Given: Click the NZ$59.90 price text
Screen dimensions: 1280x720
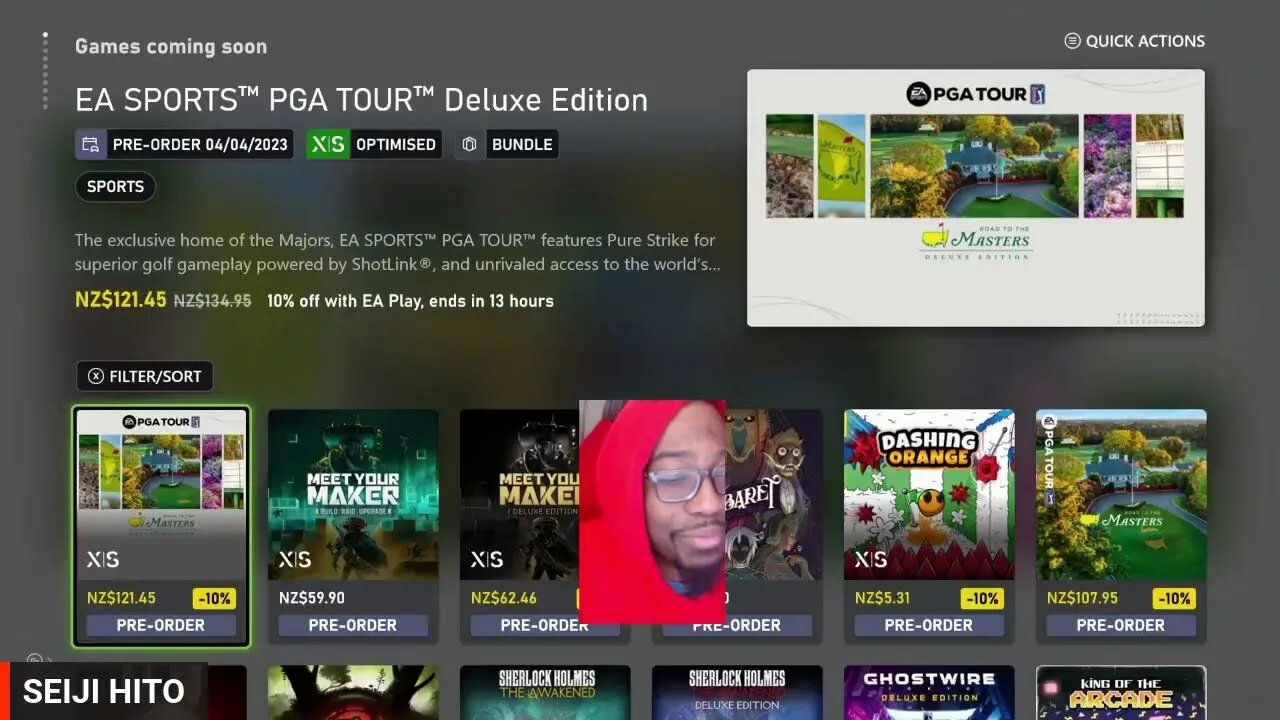Looking at the screenshot, I should coord(312,598).
